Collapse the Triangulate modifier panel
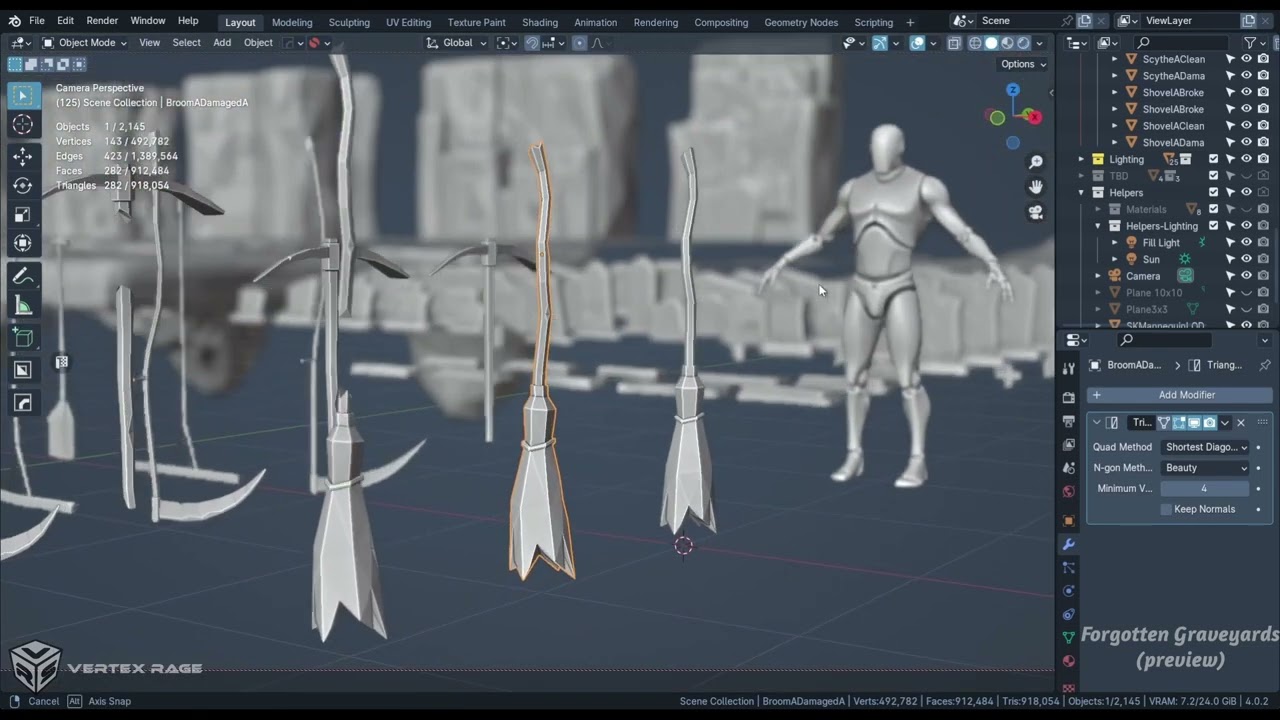This screenshot has height=720, width=1280. pos(1097,423)
